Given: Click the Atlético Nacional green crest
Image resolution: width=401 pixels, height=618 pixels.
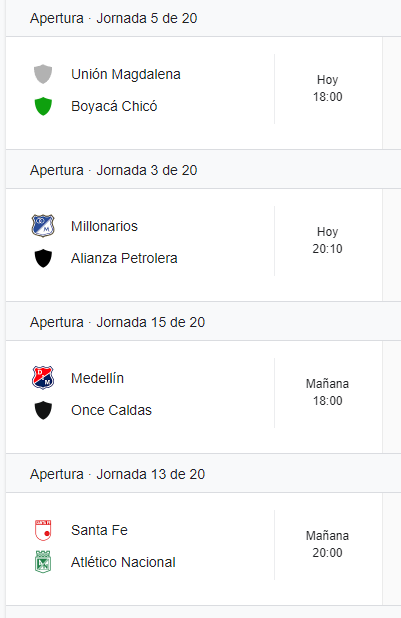Looking at the screenshot, I should [x=43, y=562].
